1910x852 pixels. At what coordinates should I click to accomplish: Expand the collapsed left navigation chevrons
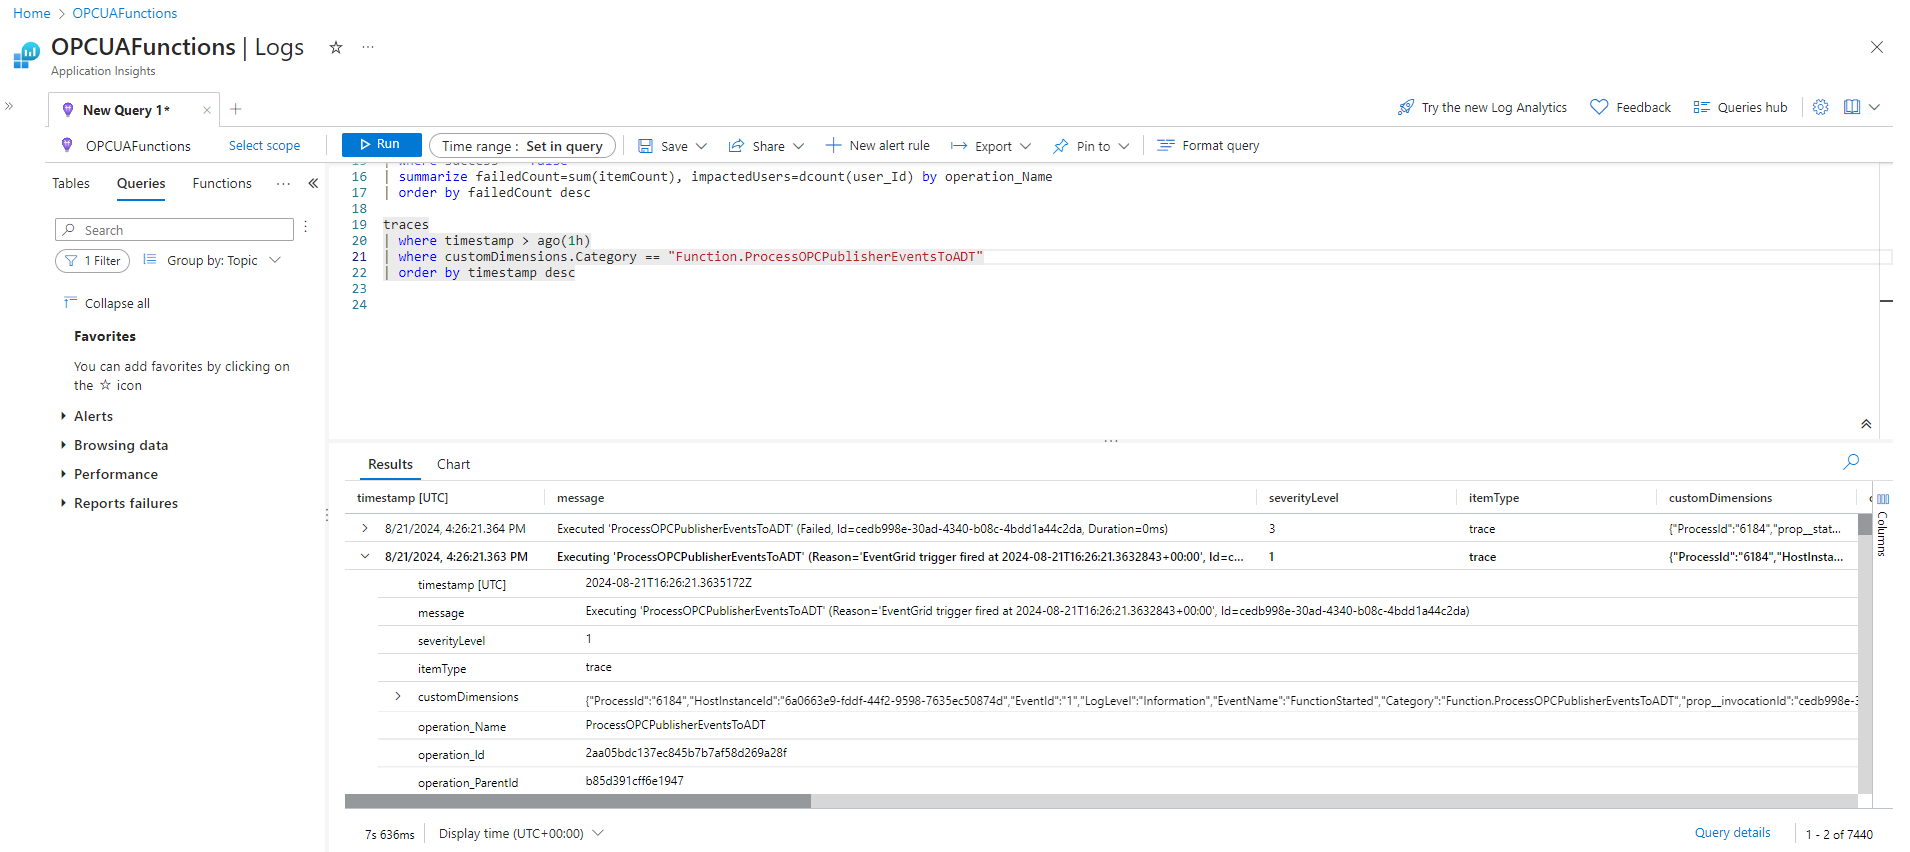[x=9, y=105]
